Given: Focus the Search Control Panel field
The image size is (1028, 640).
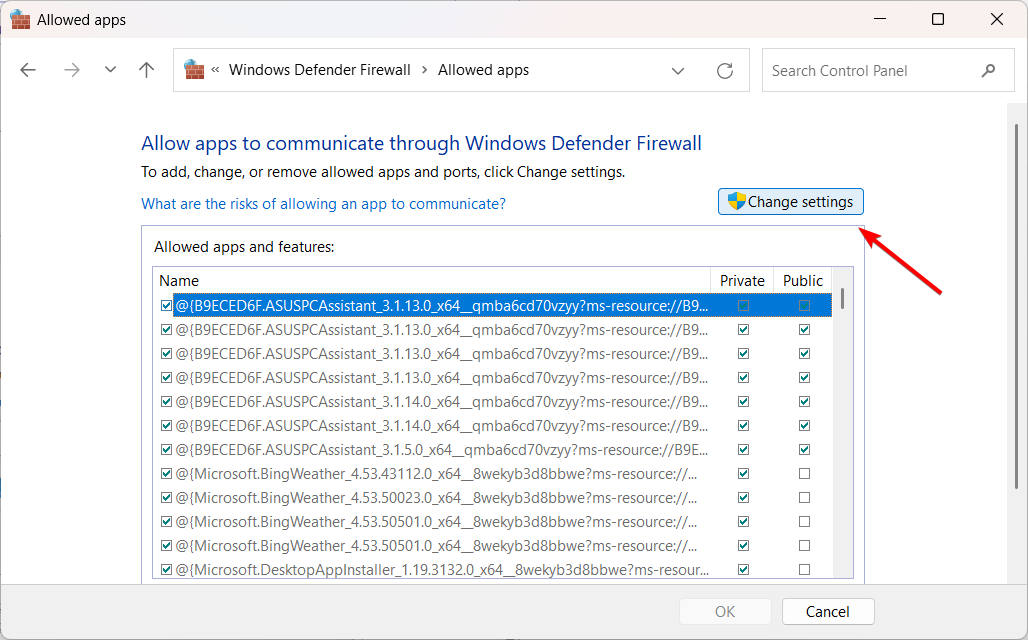Looking at the screenshot, I should (870, 71).
